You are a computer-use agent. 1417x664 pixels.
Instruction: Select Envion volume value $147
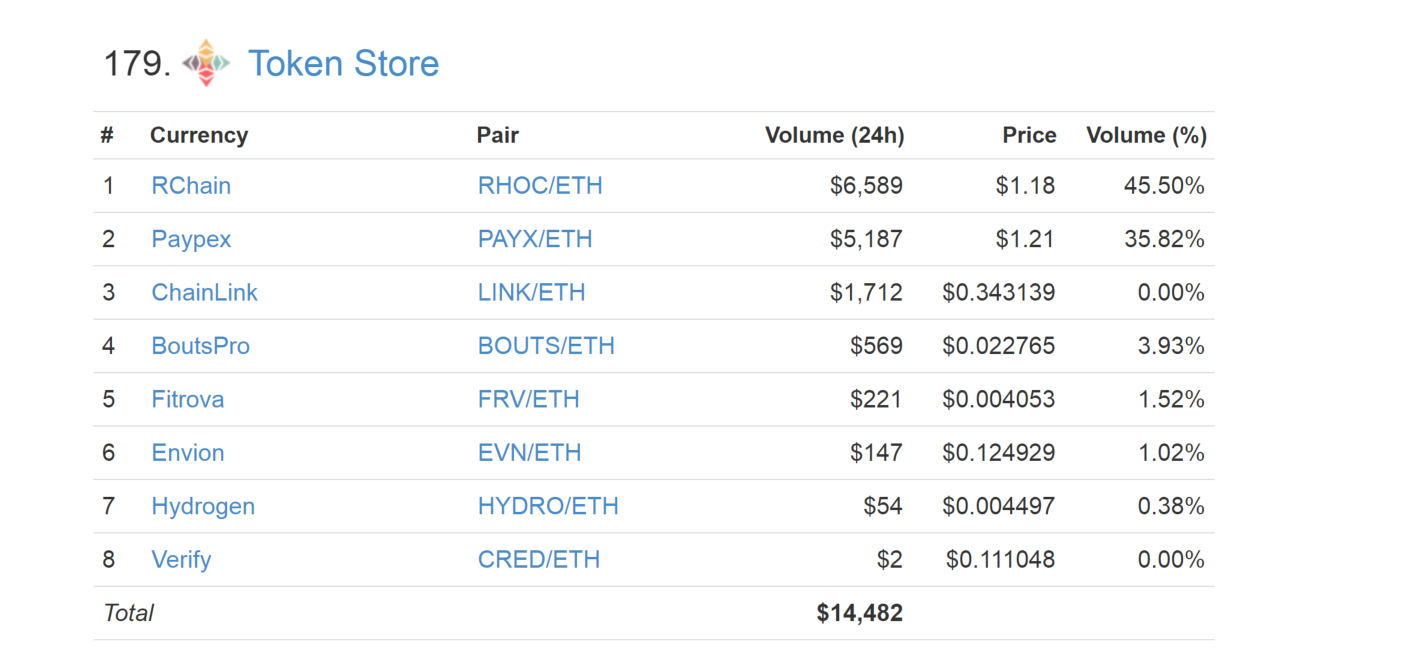tap(876, 453)
